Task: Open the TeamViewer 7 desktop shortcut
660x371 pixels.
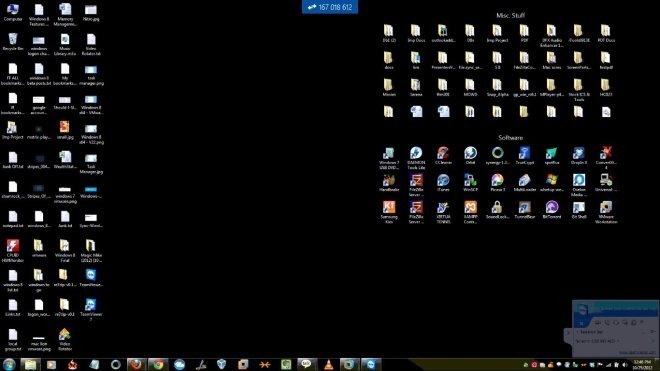Action: (91, 310)
